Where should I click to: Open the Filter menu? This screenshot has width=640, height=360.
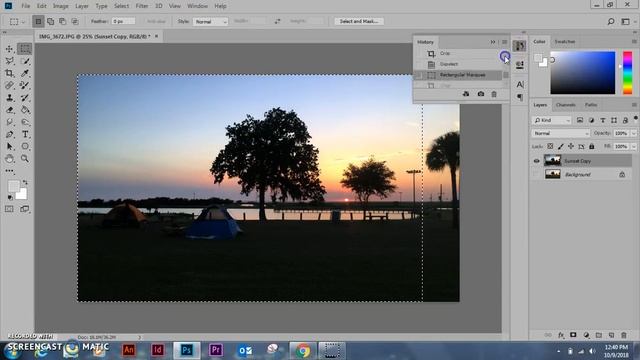142,6
